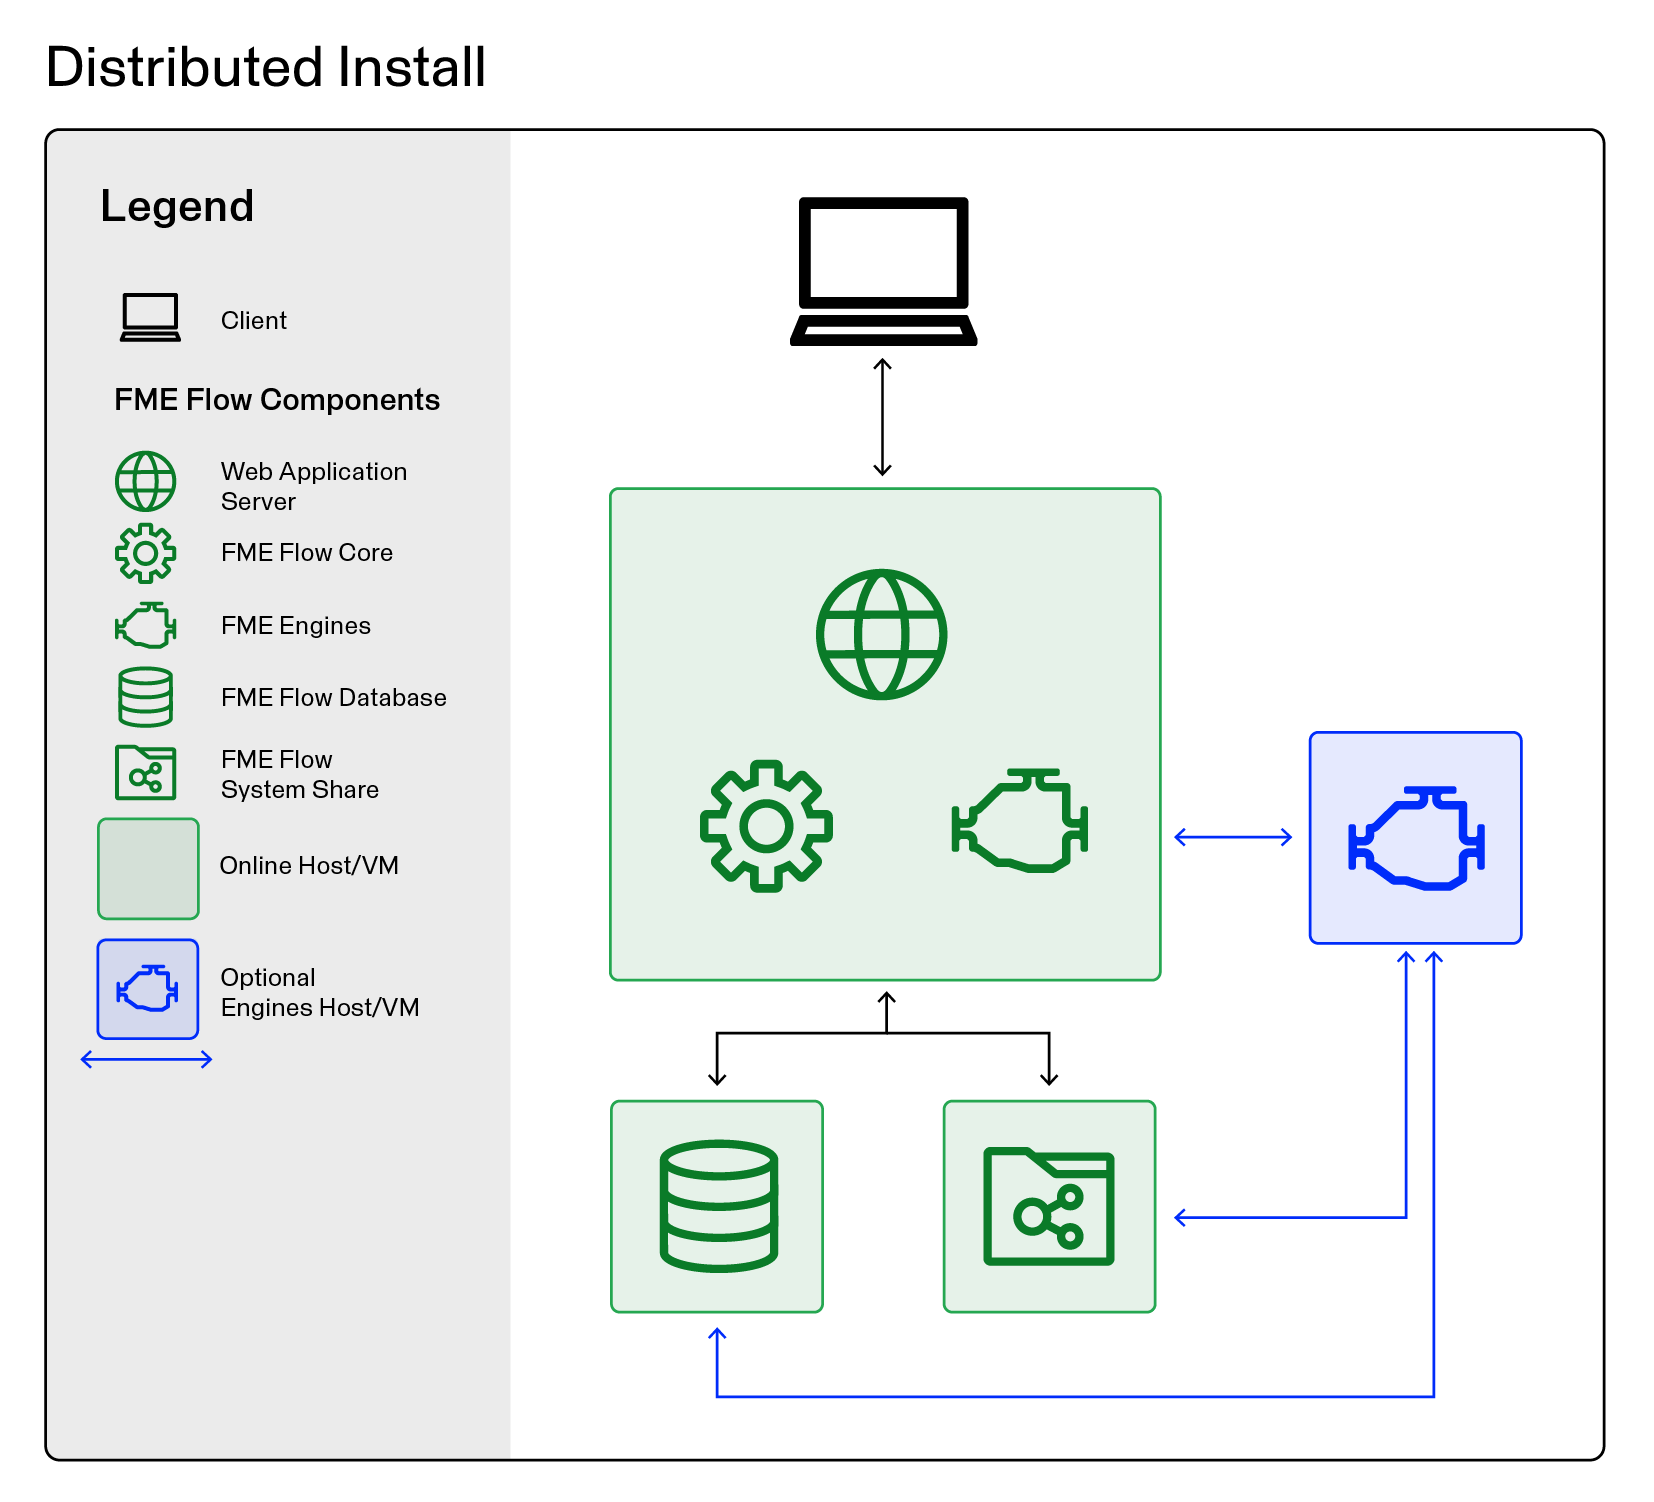Click the Distributed Install title text
The image size is (1654, 1502).
click(x=266, y=67)
